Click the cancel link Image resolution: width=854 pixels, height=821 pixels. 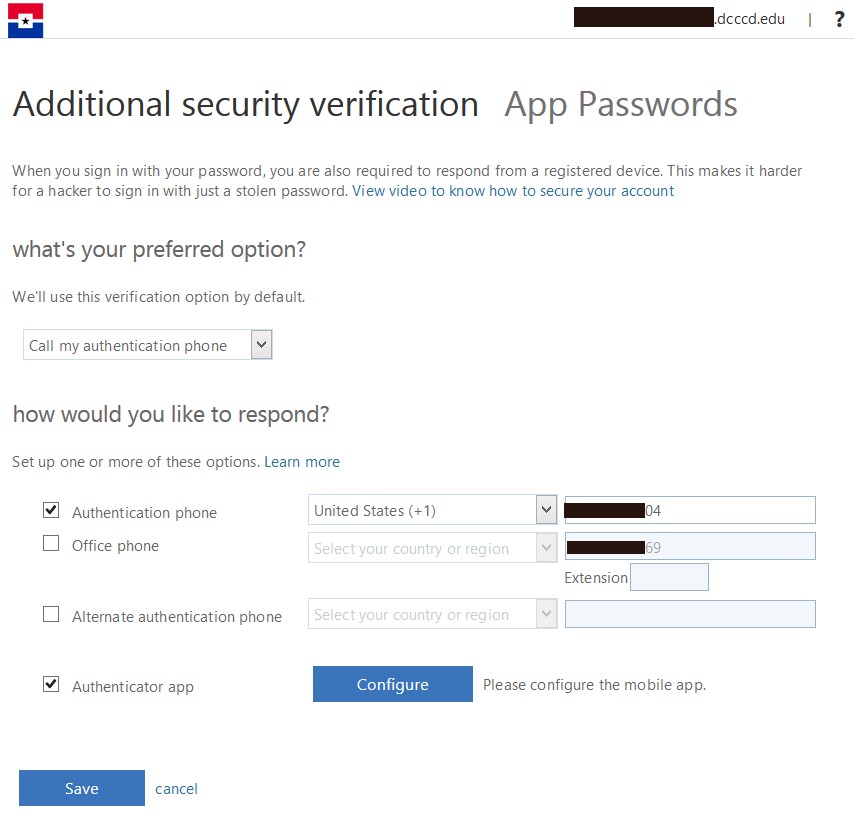pyautogui.click(x=176, y=789)
